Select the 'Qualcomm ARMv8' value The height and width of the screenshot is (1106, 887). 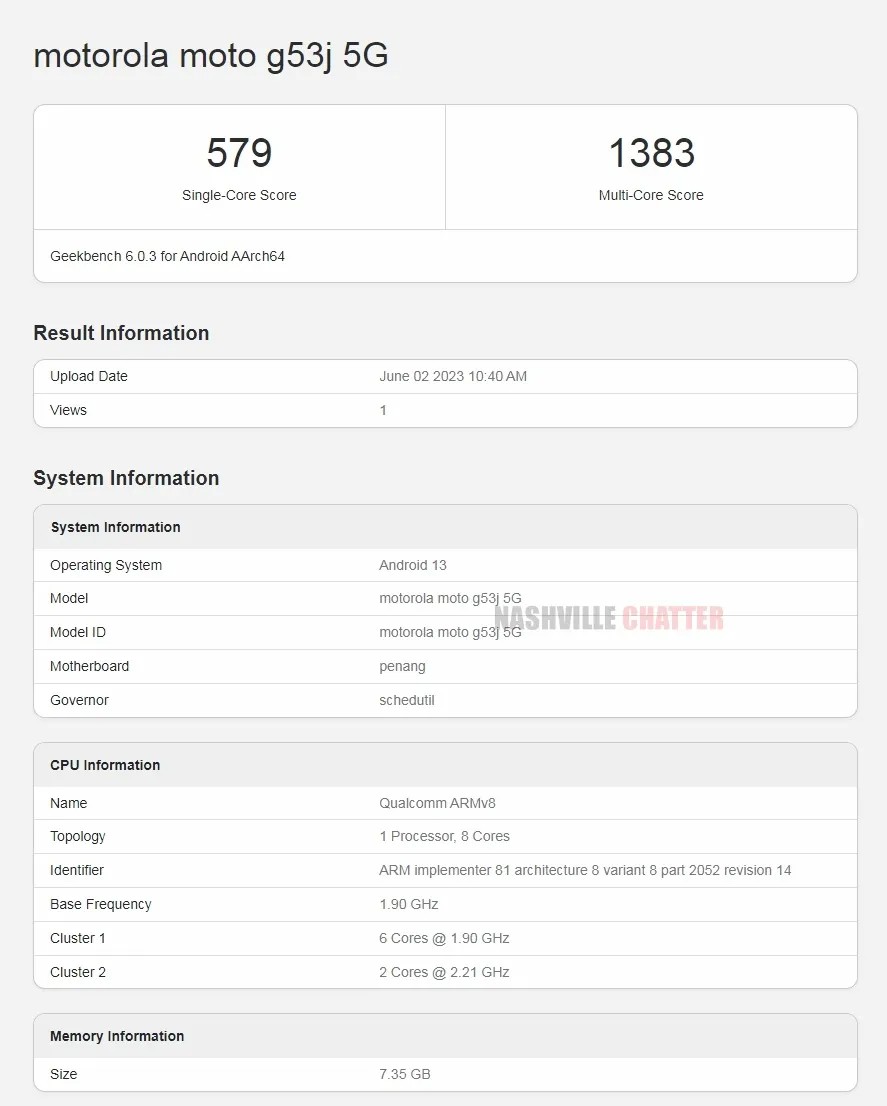[x=437, y=803]
